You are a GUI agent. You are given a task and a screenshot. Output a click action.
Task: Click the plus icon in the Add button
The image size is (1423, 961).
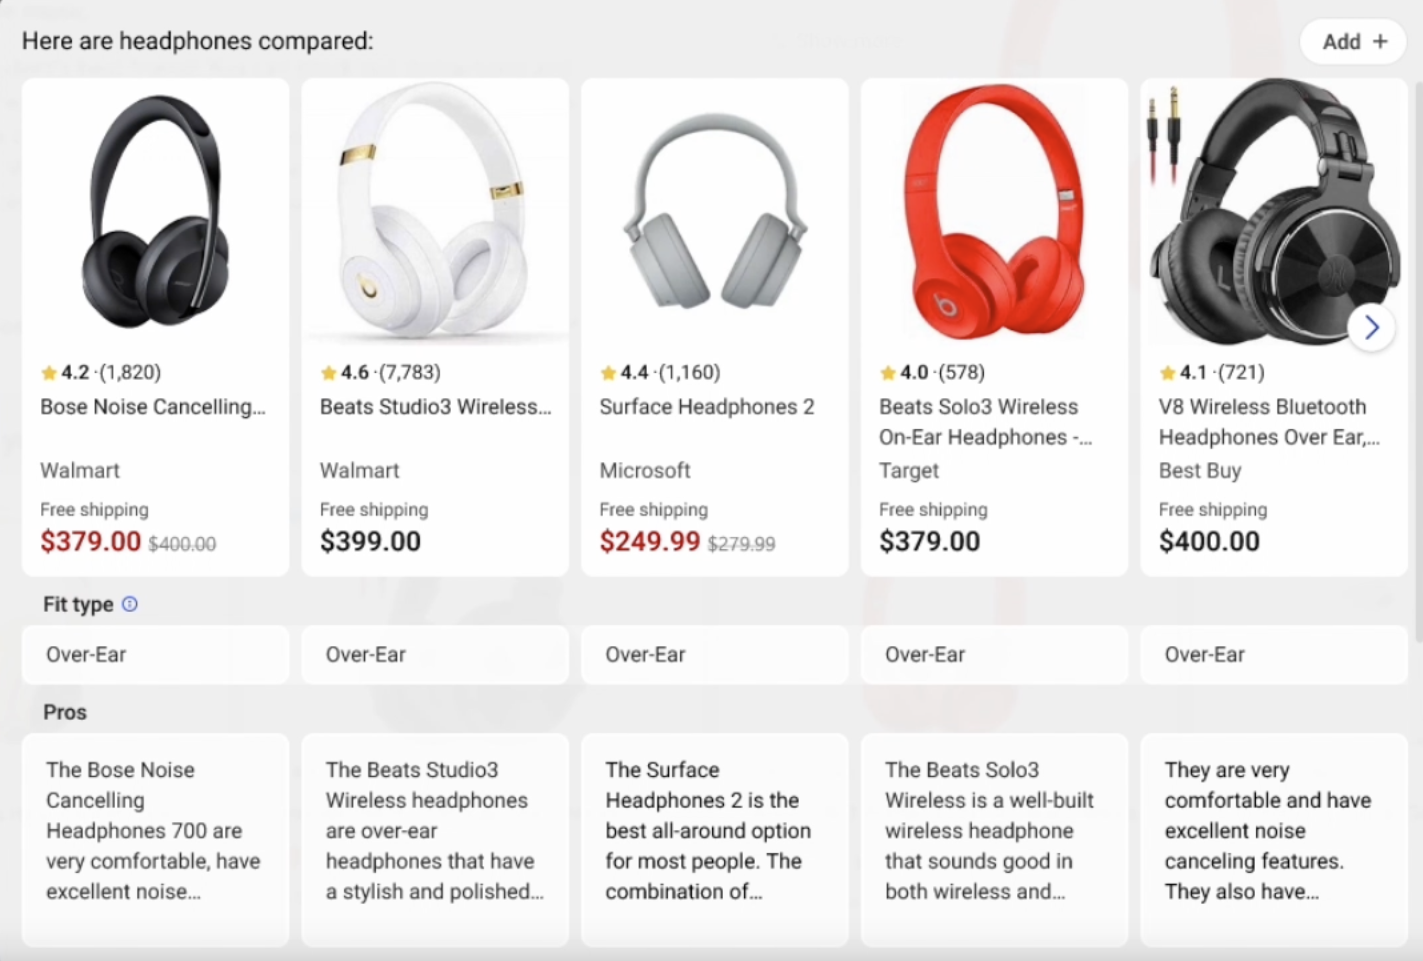1381,42
